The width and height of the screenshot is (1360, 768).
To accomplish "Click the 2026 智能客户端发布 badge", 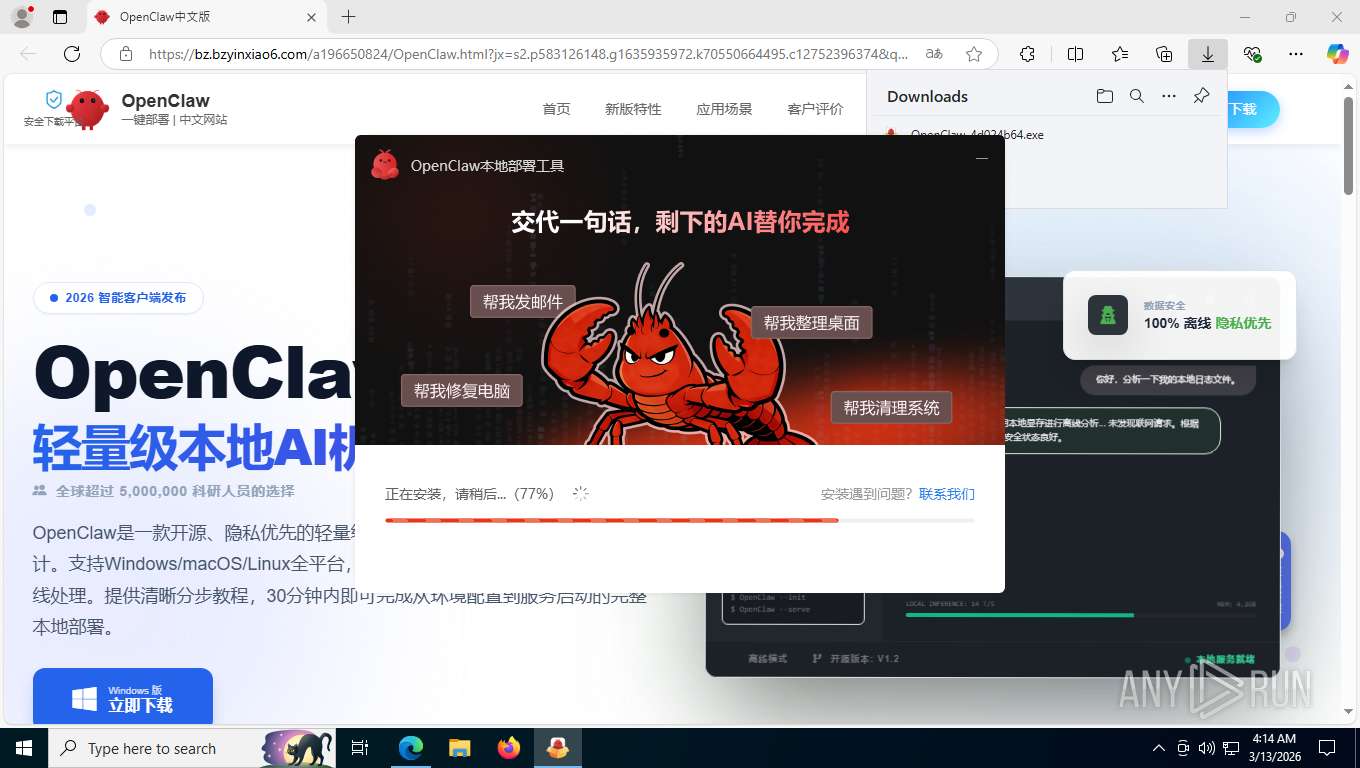I will click(118, 298).
